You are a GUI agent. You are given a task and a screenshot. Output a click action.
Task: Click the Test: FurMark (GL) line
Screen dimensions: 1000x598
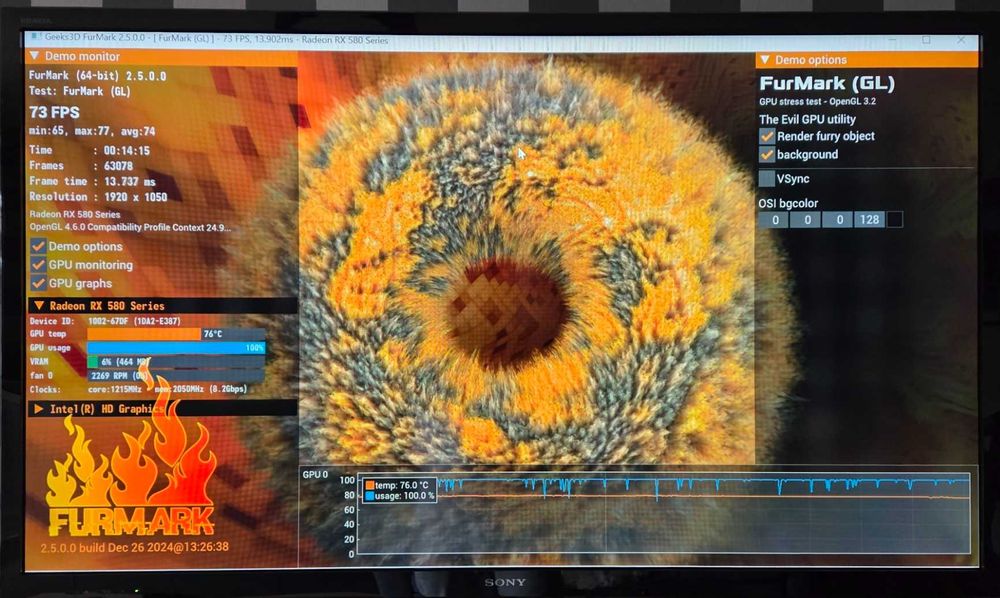pyautogui.click(x=80, y=91)
